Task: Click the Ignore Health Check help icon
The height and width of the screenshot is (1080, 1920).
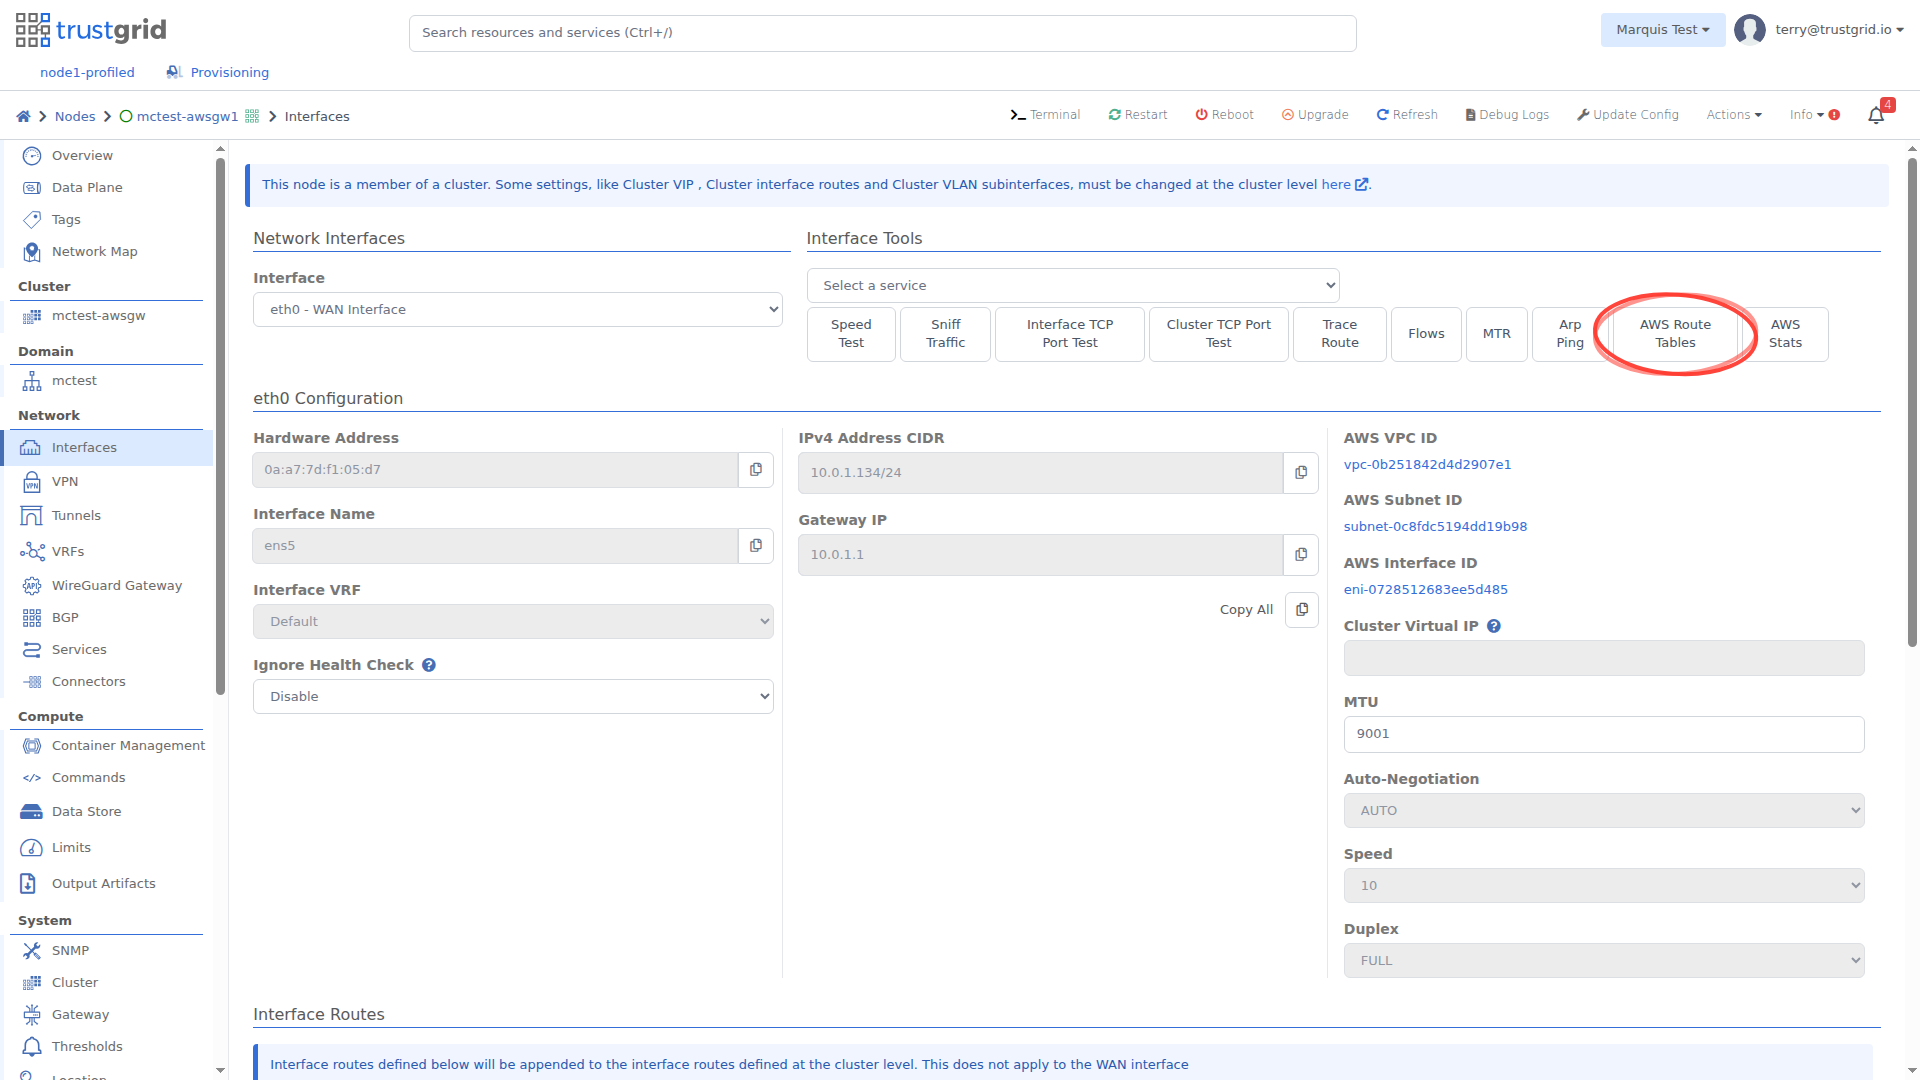Action: [429, 665]
